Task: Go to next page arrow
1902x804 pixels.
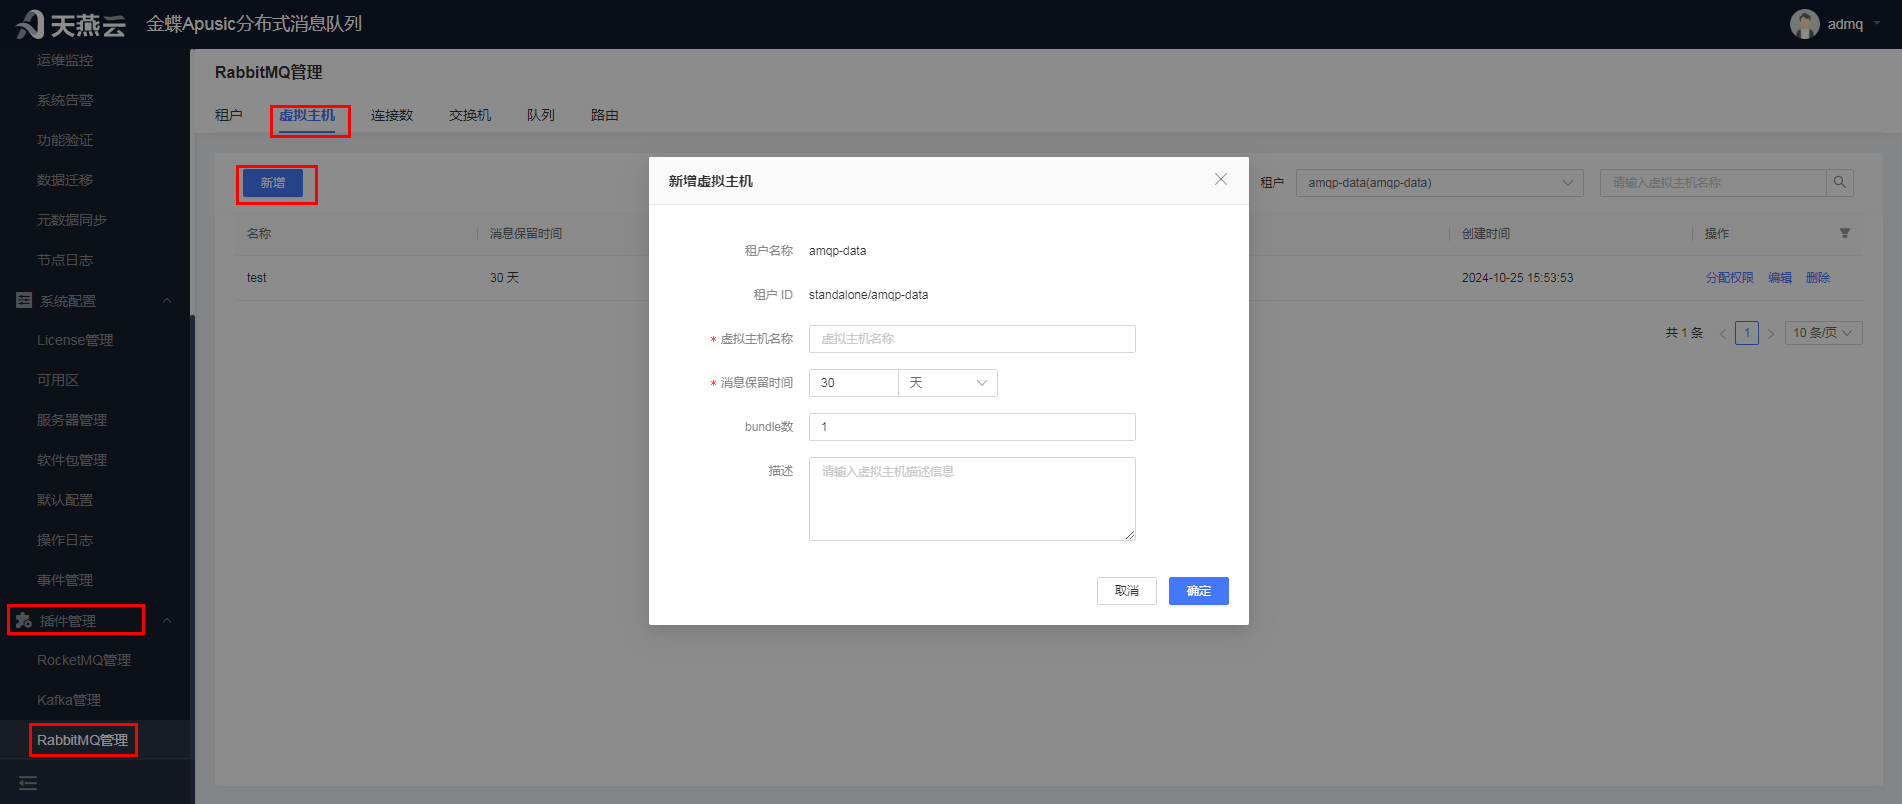Action: click(x=1771, y=333)
